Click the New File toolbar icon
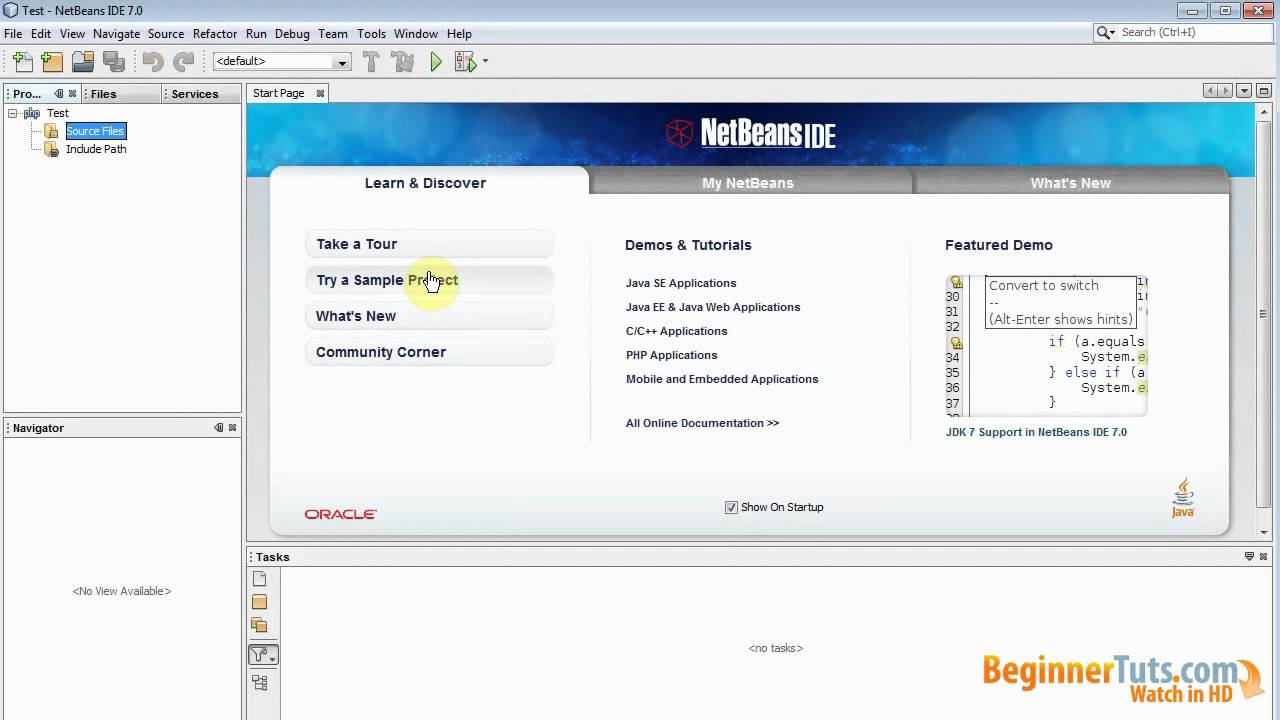The width and height of the screenshot is (1280, 720). 22,62
